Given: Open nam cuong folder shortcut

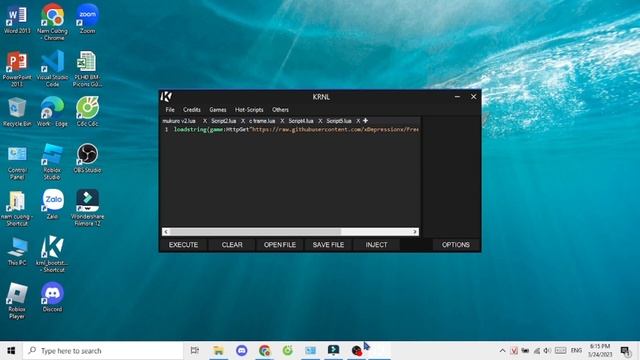Looking at the screenshot, I should (x=17, y=209).
